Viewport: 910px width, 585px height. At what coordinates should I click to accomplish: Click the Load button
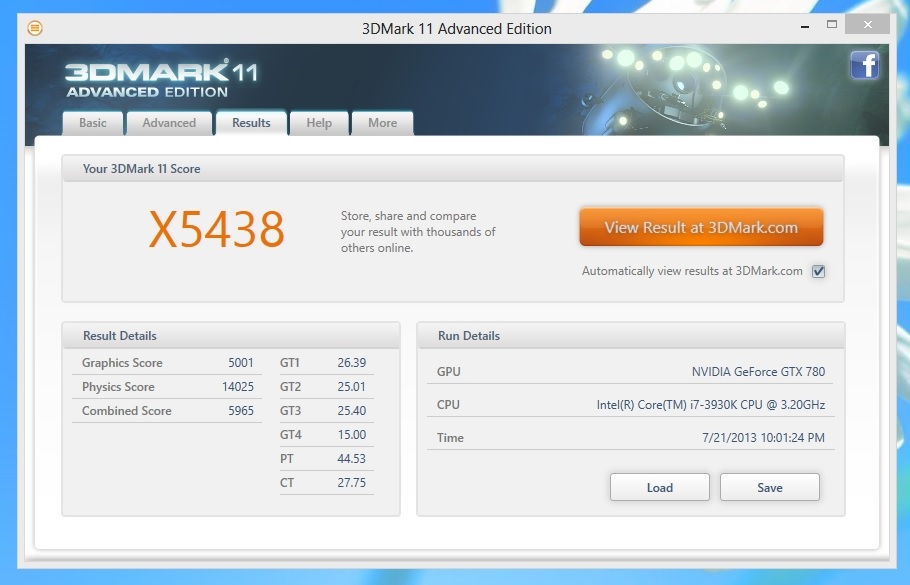click(660, 487)
